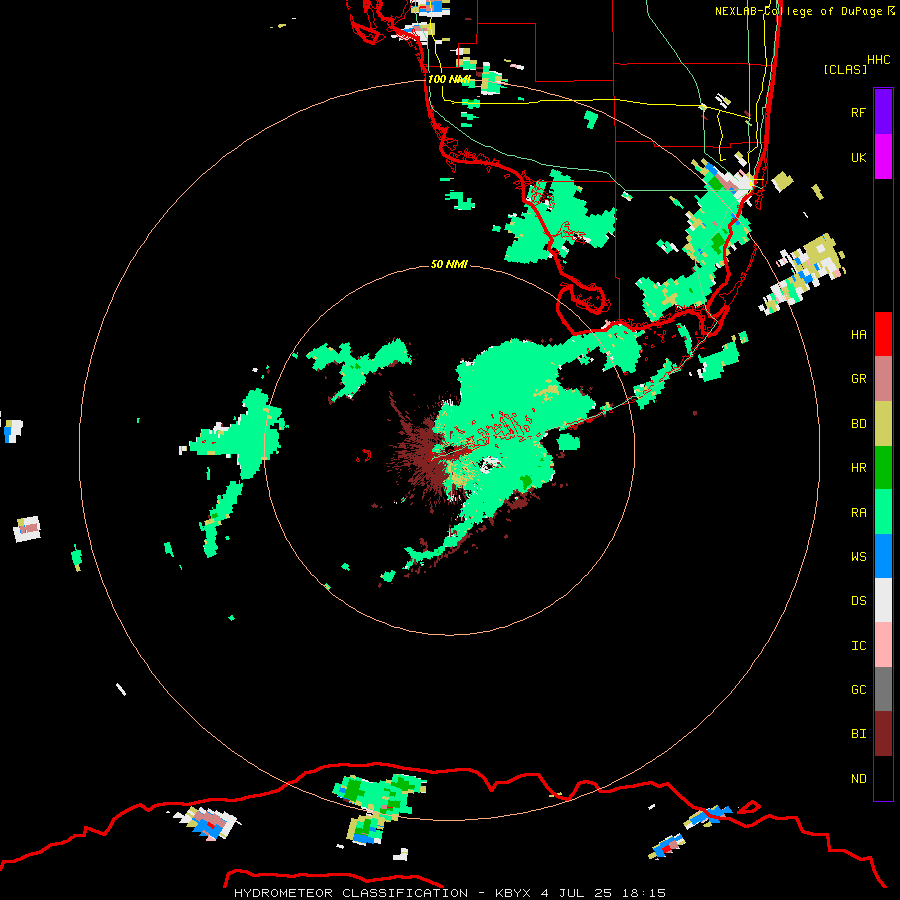Image resolution: width=900 pixels, height=900 pixels.
Task: Click the khaki BD legend color swatch
Action: point(883,424)
